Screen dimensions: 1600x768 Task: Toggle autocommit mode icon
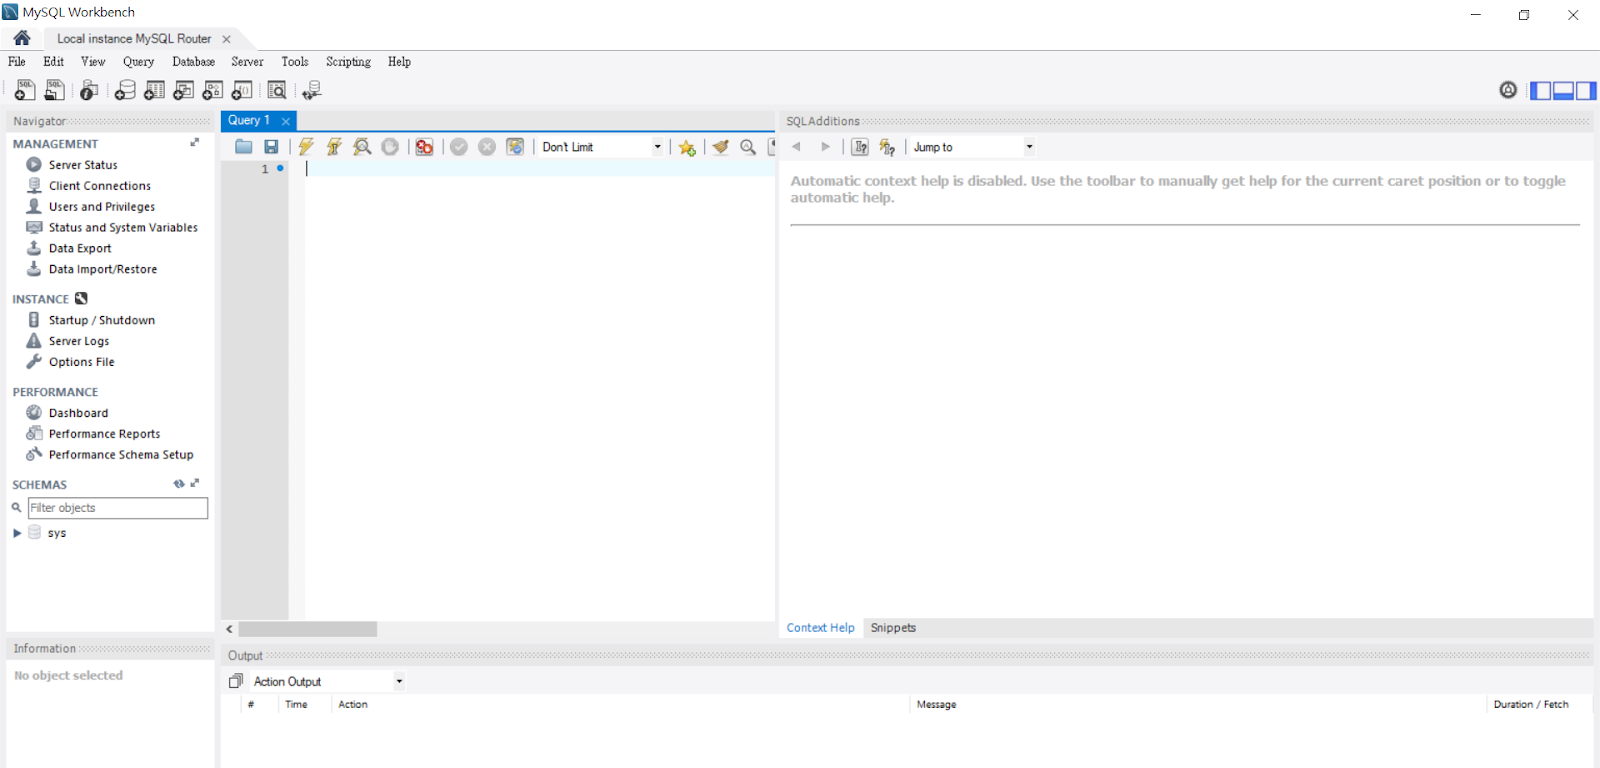(515, 147)
